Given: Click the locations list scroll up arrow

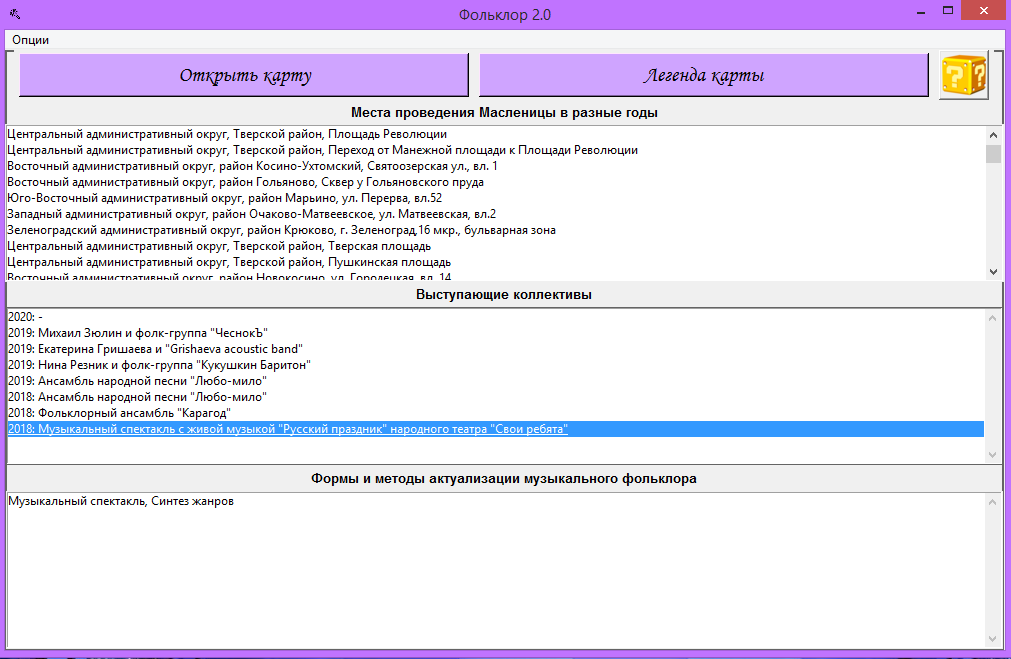Looking at the screenshot, I should 993,135.
